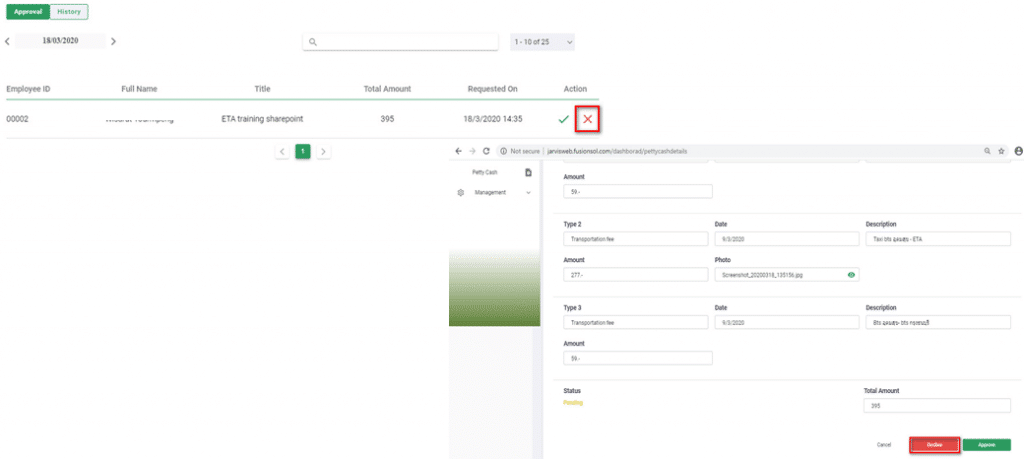Expand the Management sidebar menu chevron
Image resolution: width=1024 pixels, height=459 pixels.
pyautogui.click(x=528, y=192)
